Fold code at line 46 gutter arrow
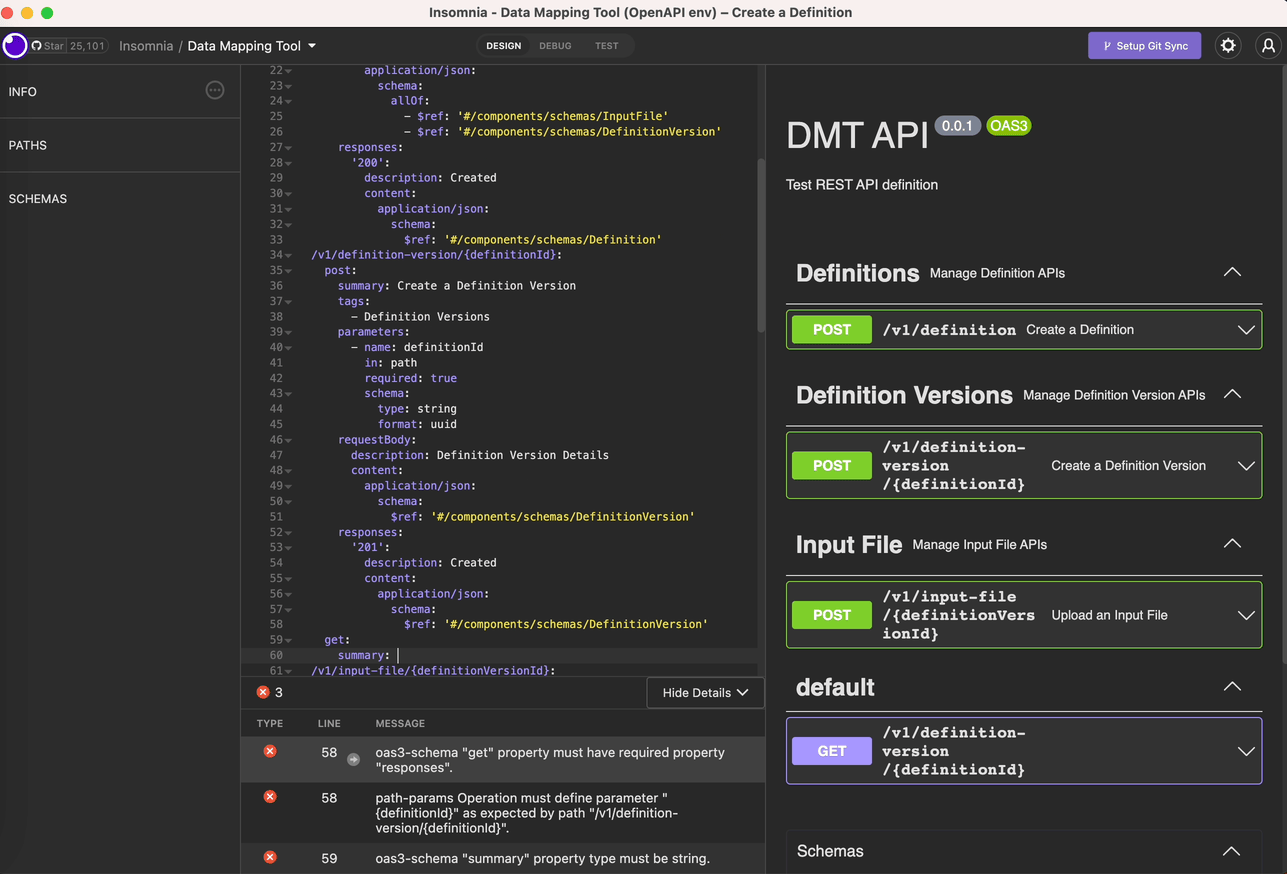The height and width of the screenshot is (874, 1287). point(289,439)
